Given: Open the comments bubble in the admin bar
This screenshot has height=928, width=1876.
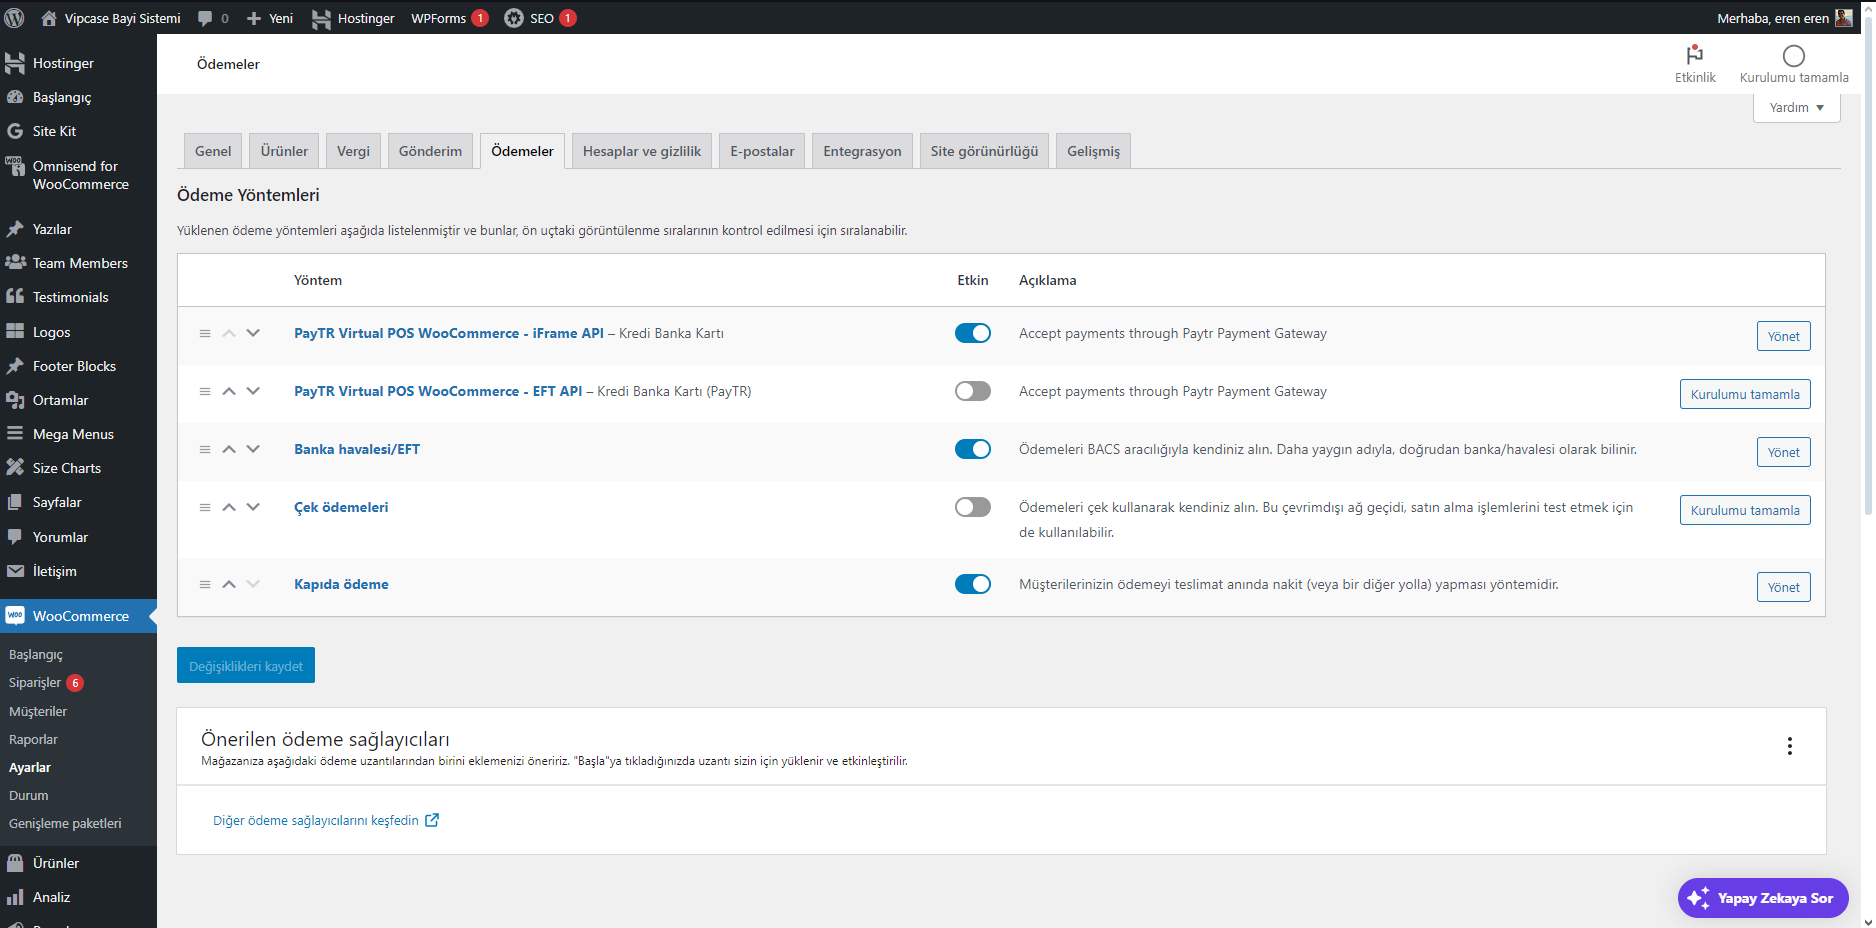Looking at the screenshot, I should click(205, 18).
